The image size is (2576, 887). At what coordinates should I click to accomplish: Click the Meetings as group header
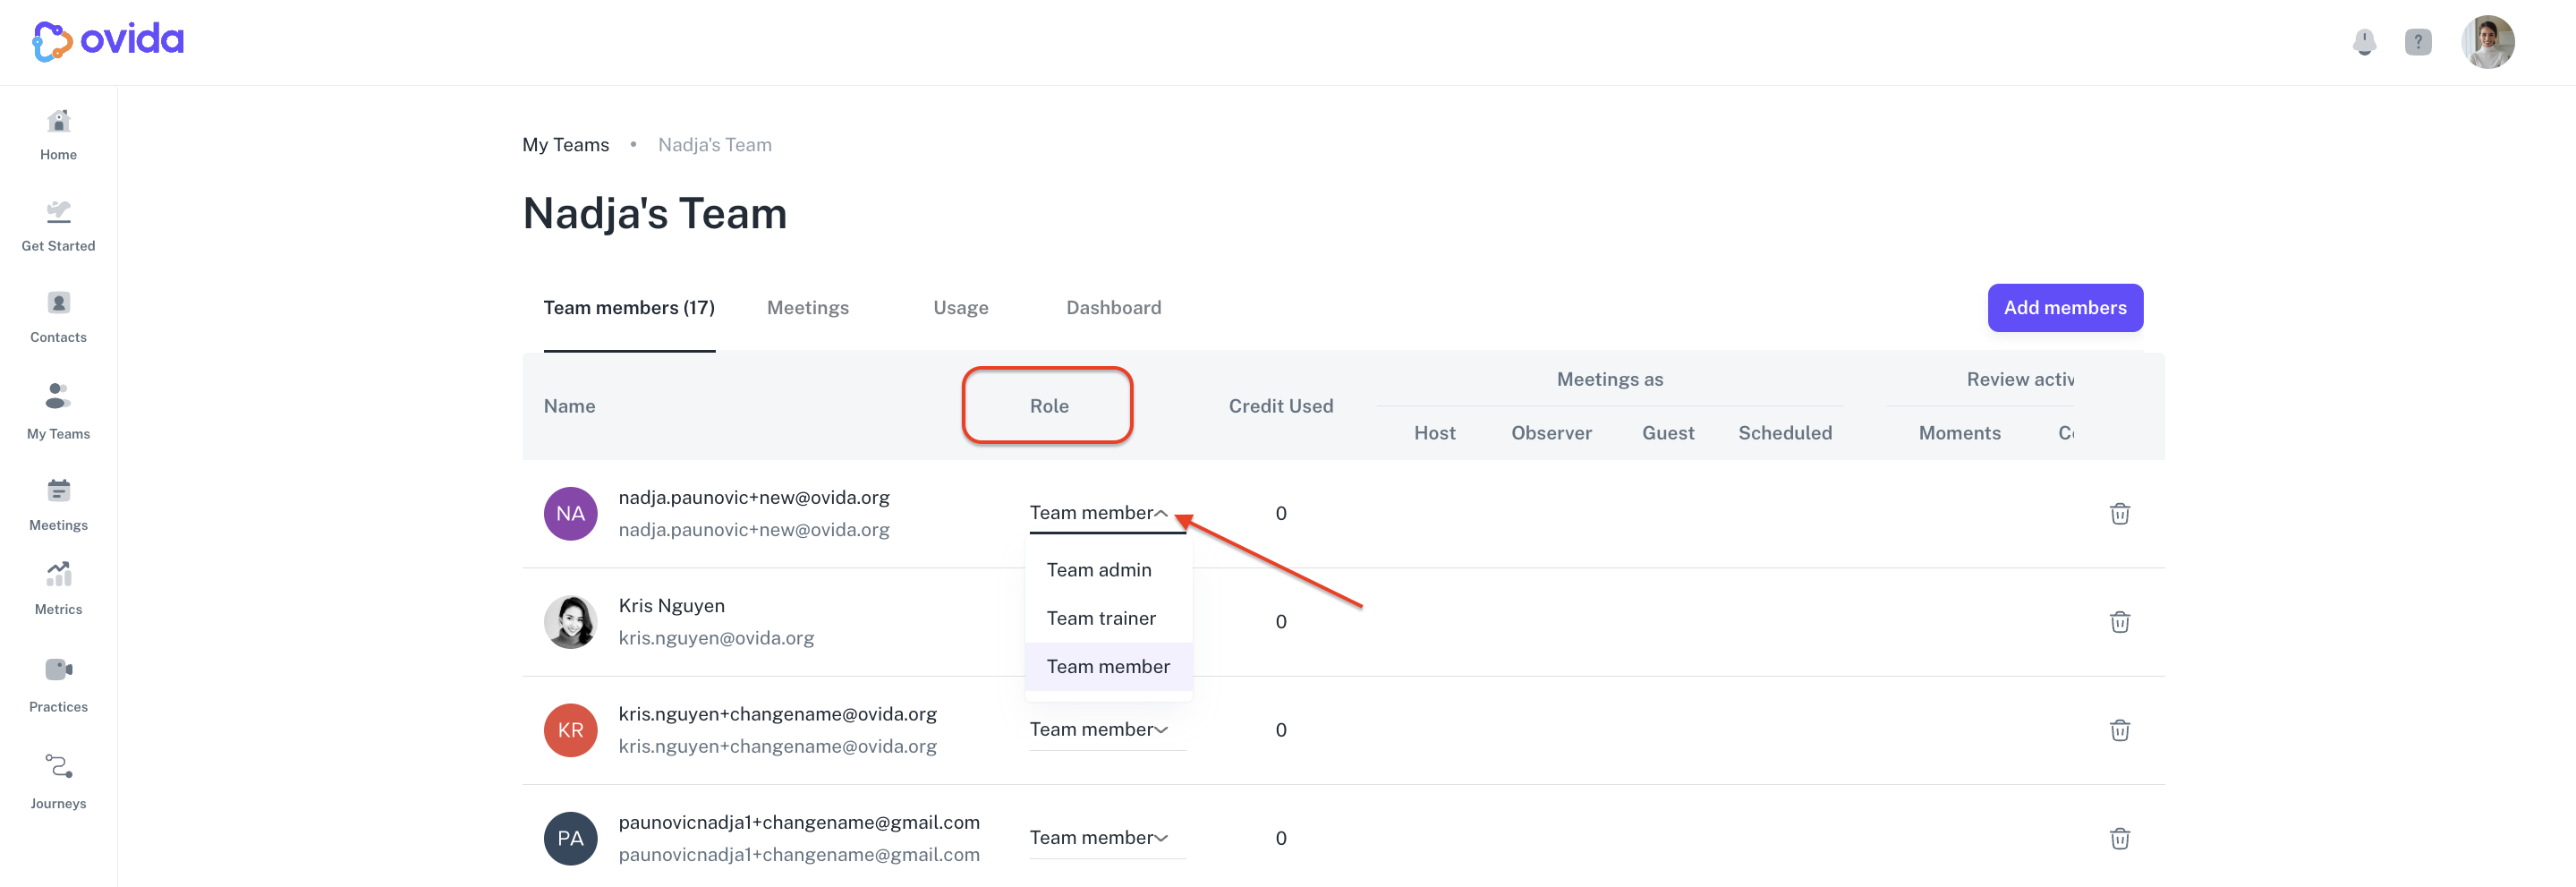click(x=1609, y=380)
